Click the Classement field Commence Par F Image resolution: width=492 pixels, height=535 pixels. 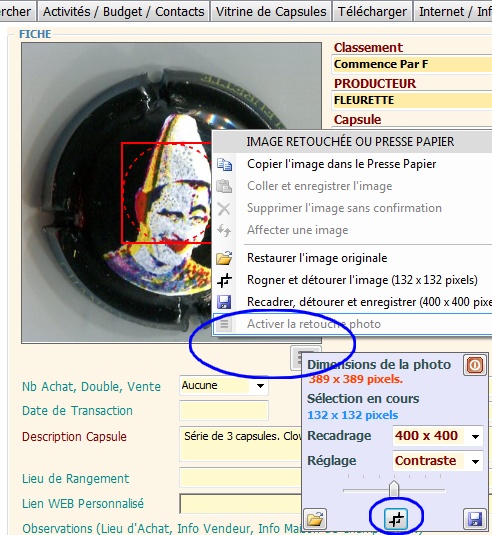(412, 64)
